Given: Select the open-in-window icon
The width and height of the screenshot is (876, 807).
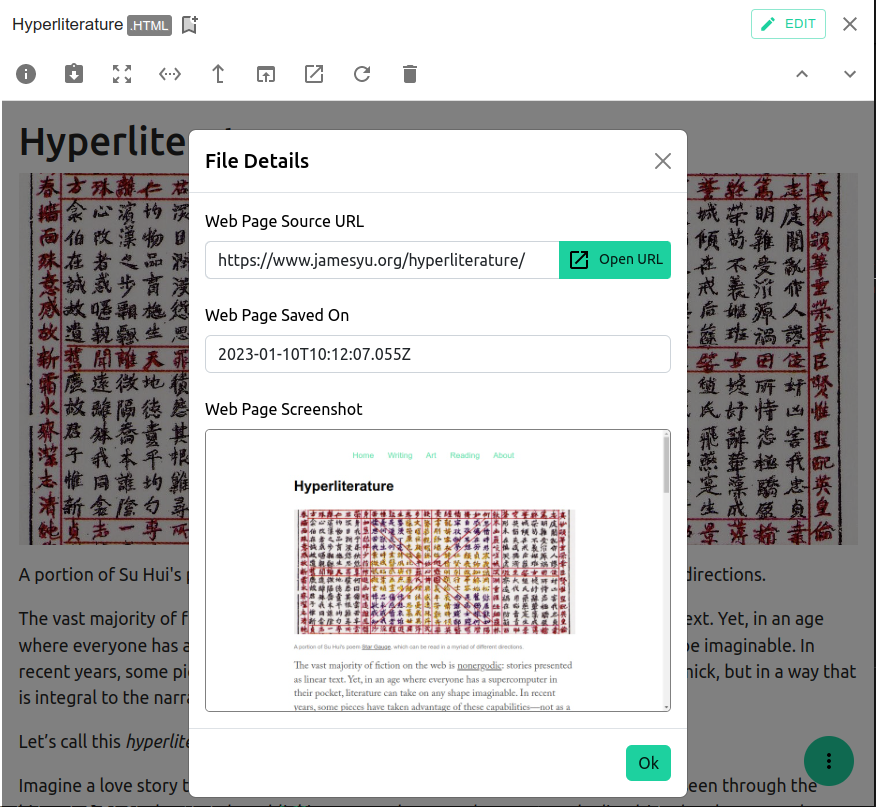Looking at the screenshot, I should (x=265, y=74).
